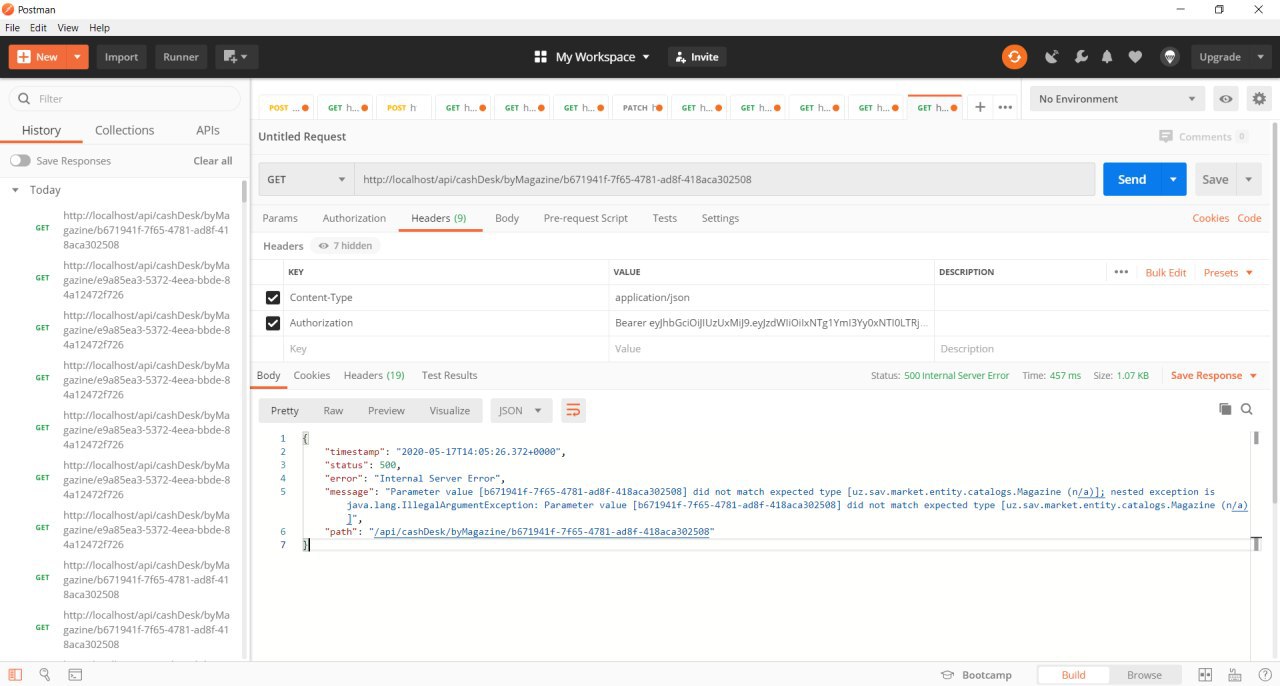Click the Send button

click(1132, 179)
